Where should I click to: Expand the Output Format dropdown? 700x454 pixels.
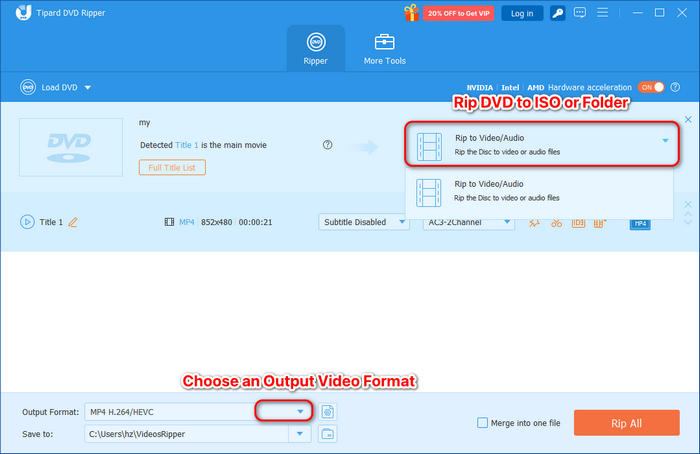[x=299, y=411]
